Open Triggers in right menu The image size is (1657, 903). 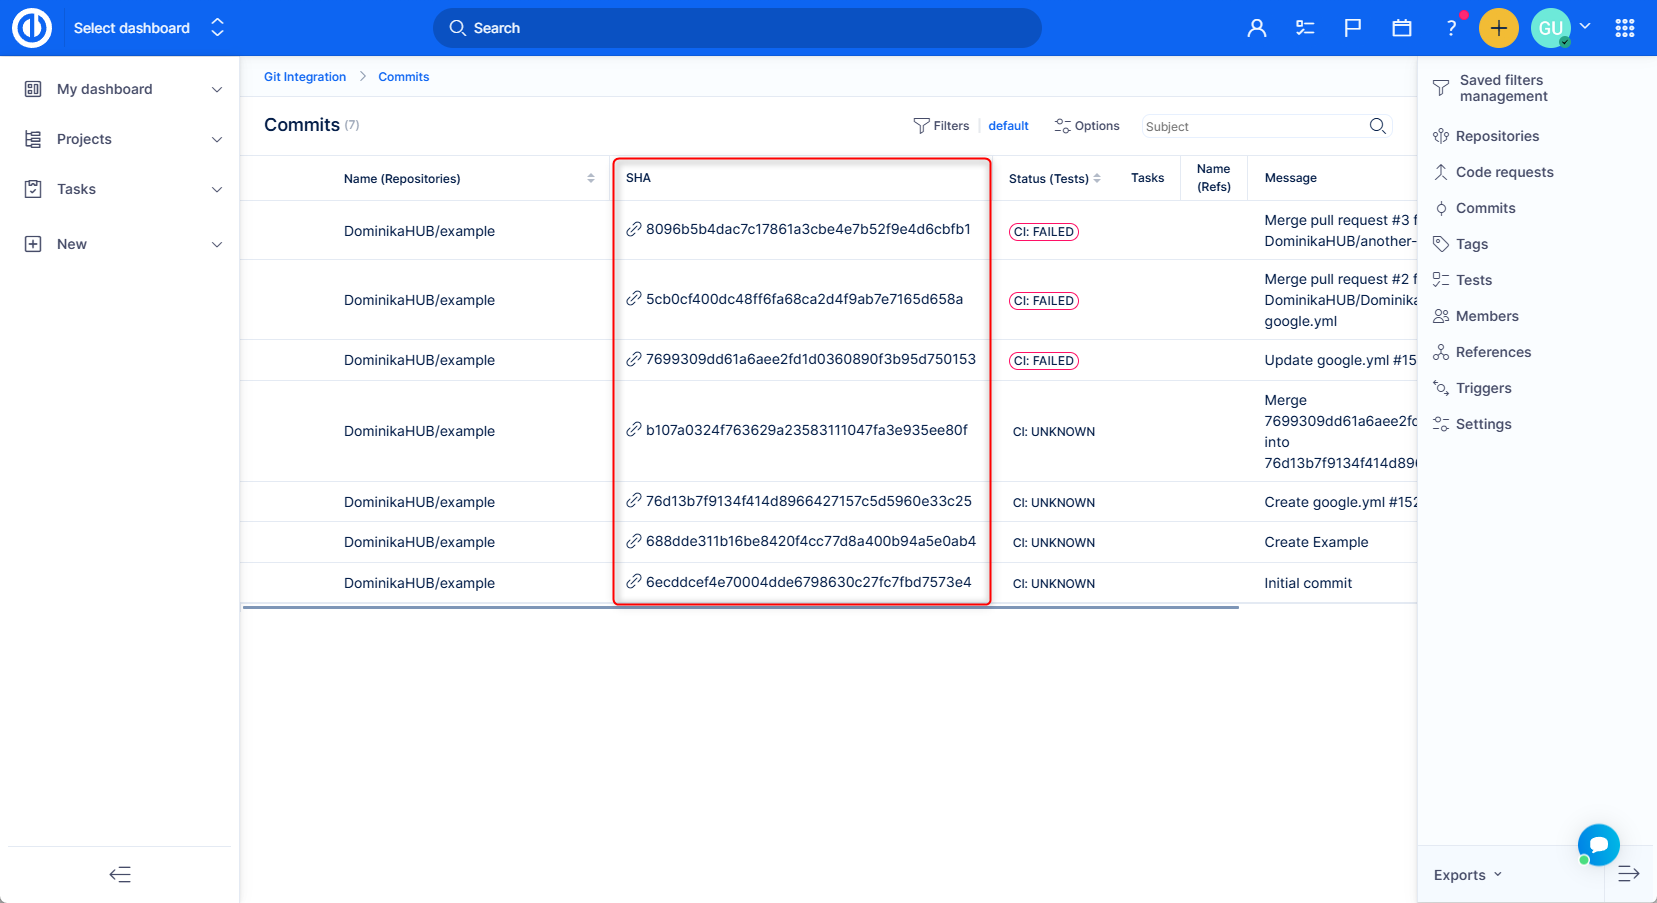tap(1482, 388)
